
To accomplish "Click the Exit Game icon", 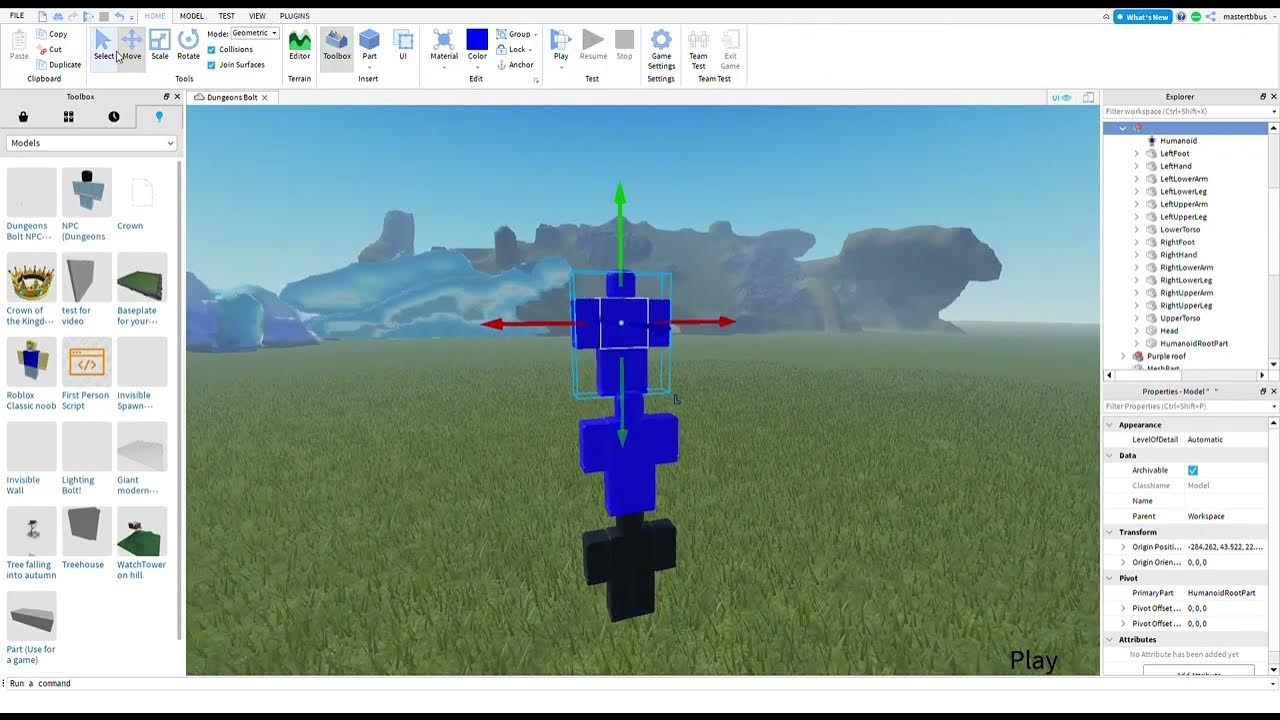I will click(730, 39).
